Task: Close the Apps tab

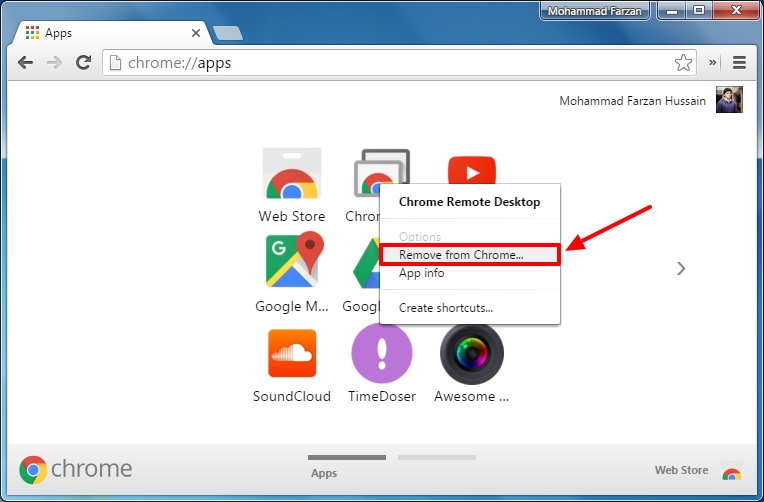Action: 196,33
